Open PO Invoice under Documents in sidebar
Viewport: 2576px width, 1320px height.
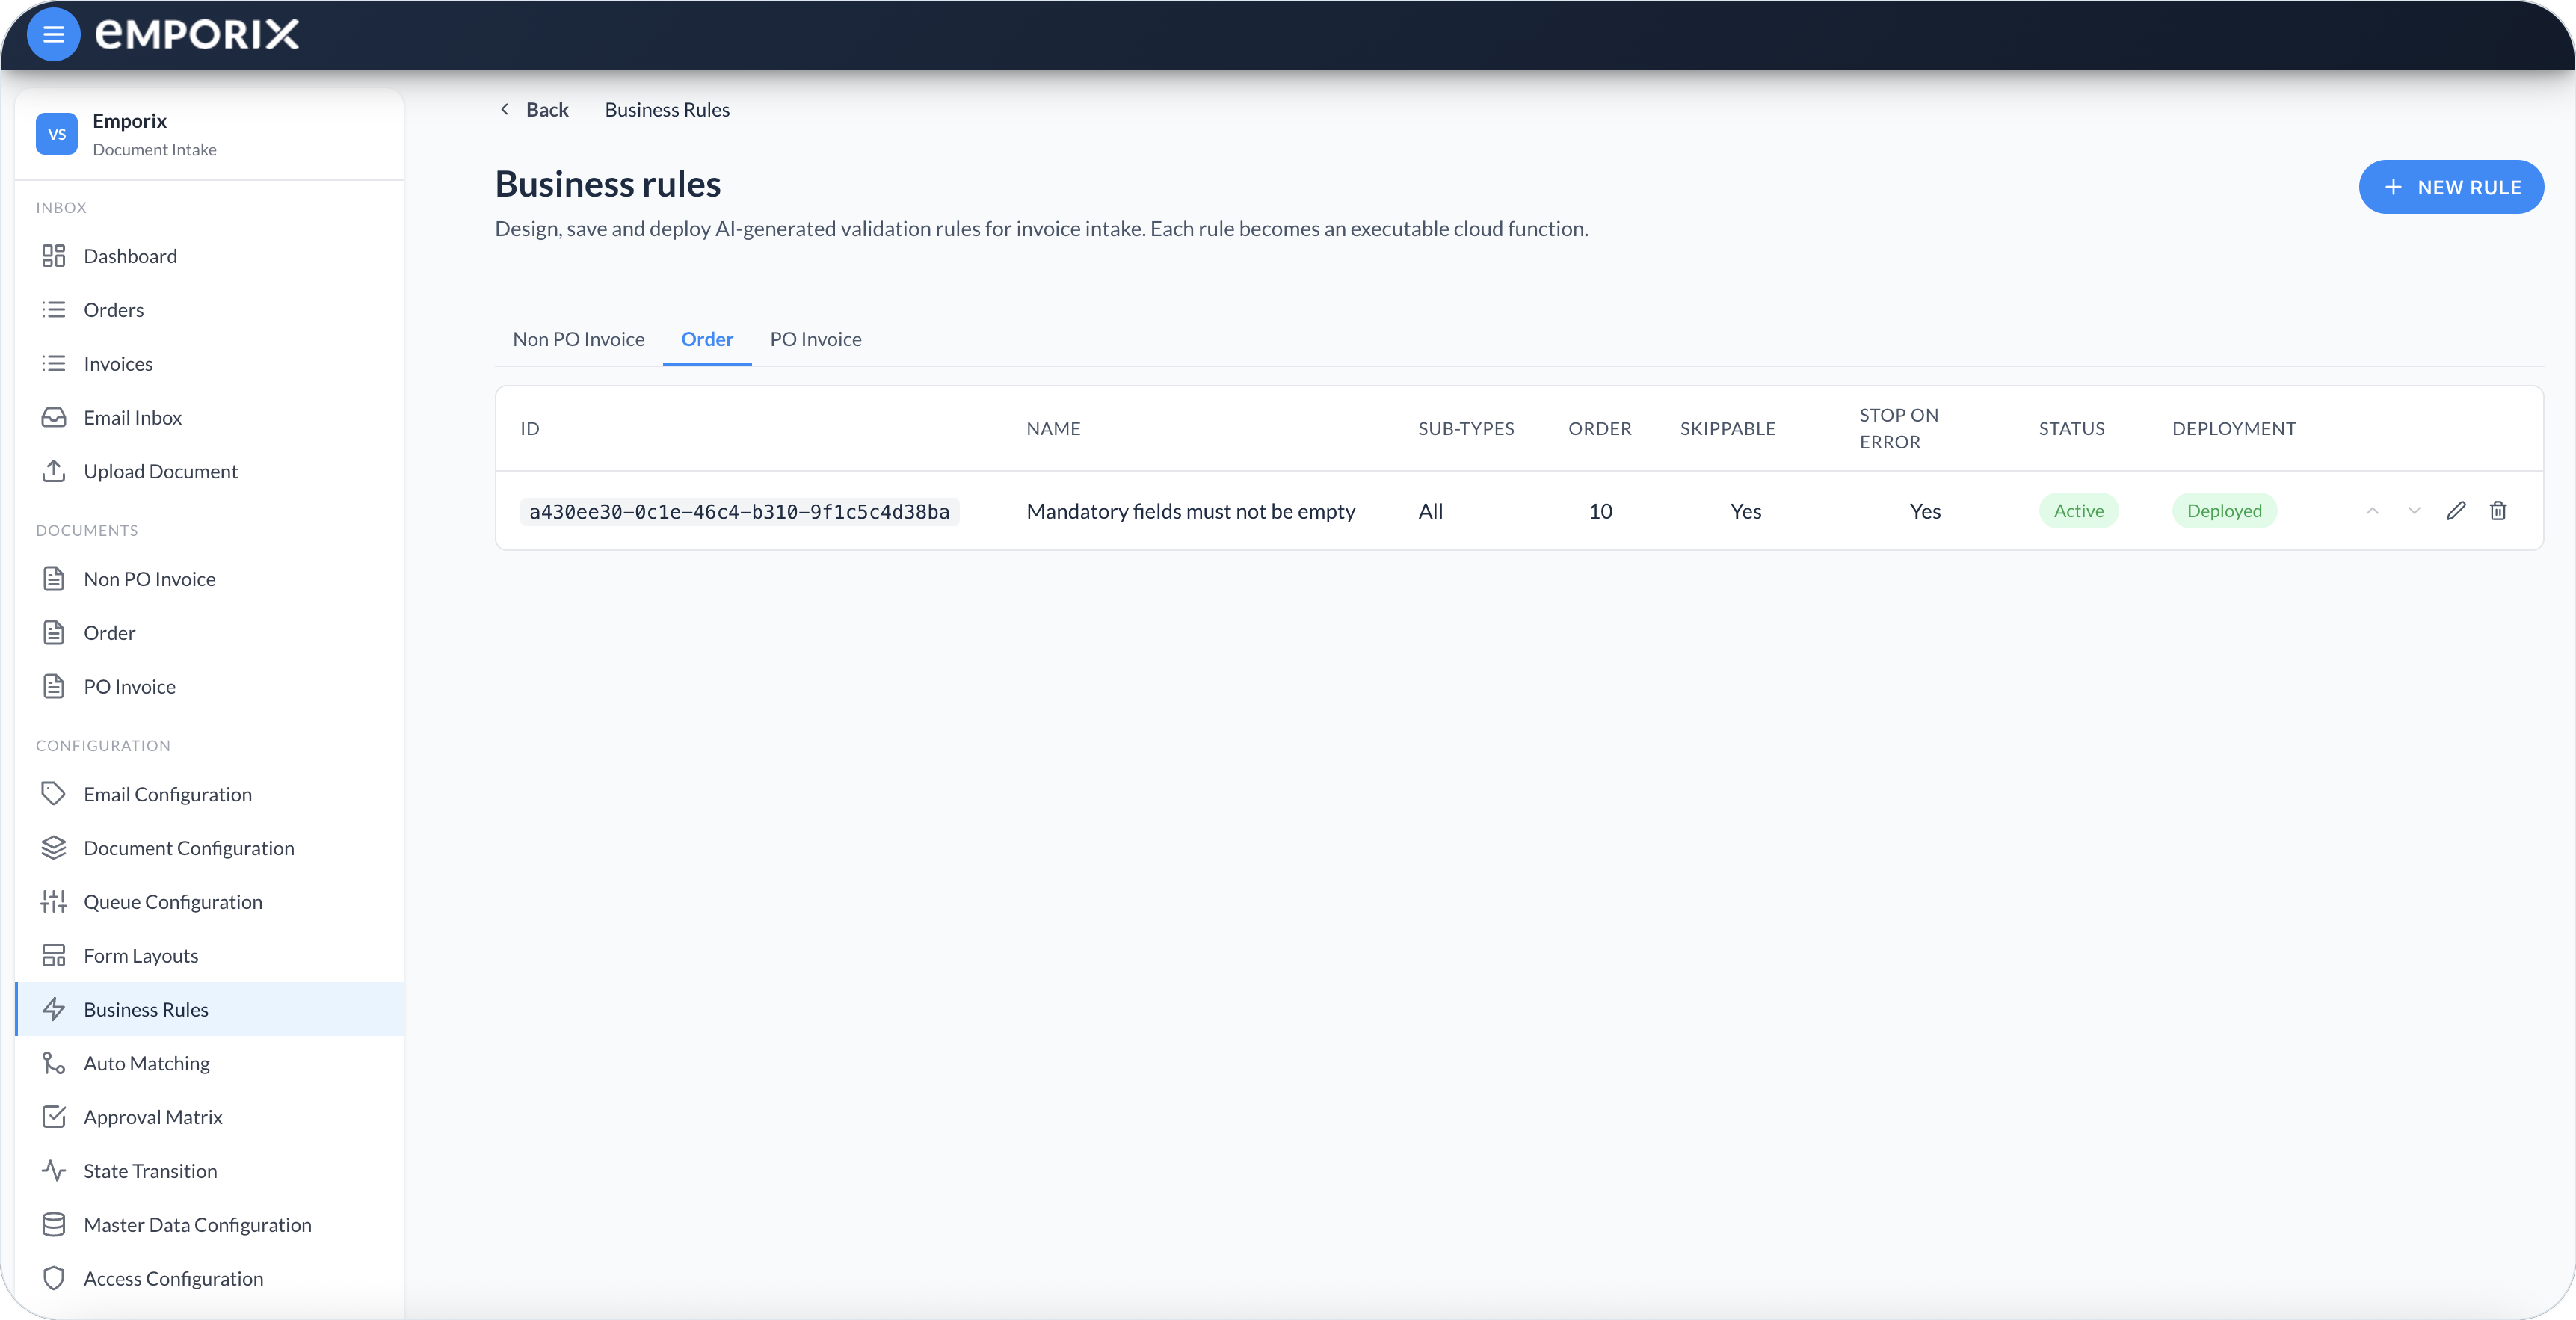[x=210, y=687]
